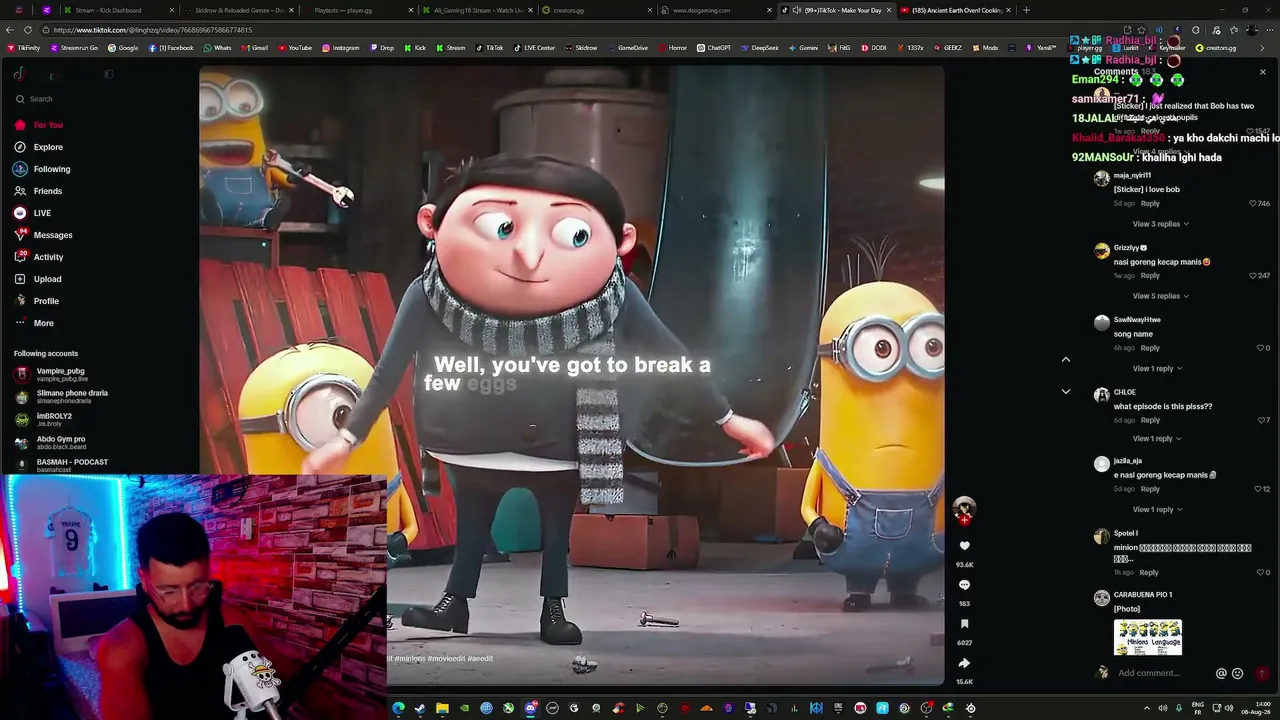
Task: Expand "View 1 reply" under SawNwayHtwe's comment
Action: [1157, 368]
